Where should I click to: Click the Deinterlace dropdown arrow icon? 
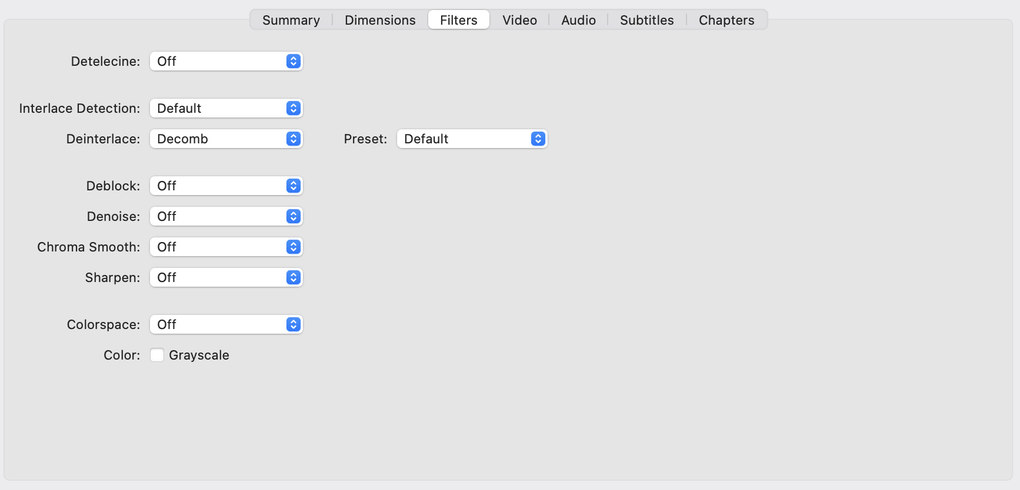tap(293, 139)
